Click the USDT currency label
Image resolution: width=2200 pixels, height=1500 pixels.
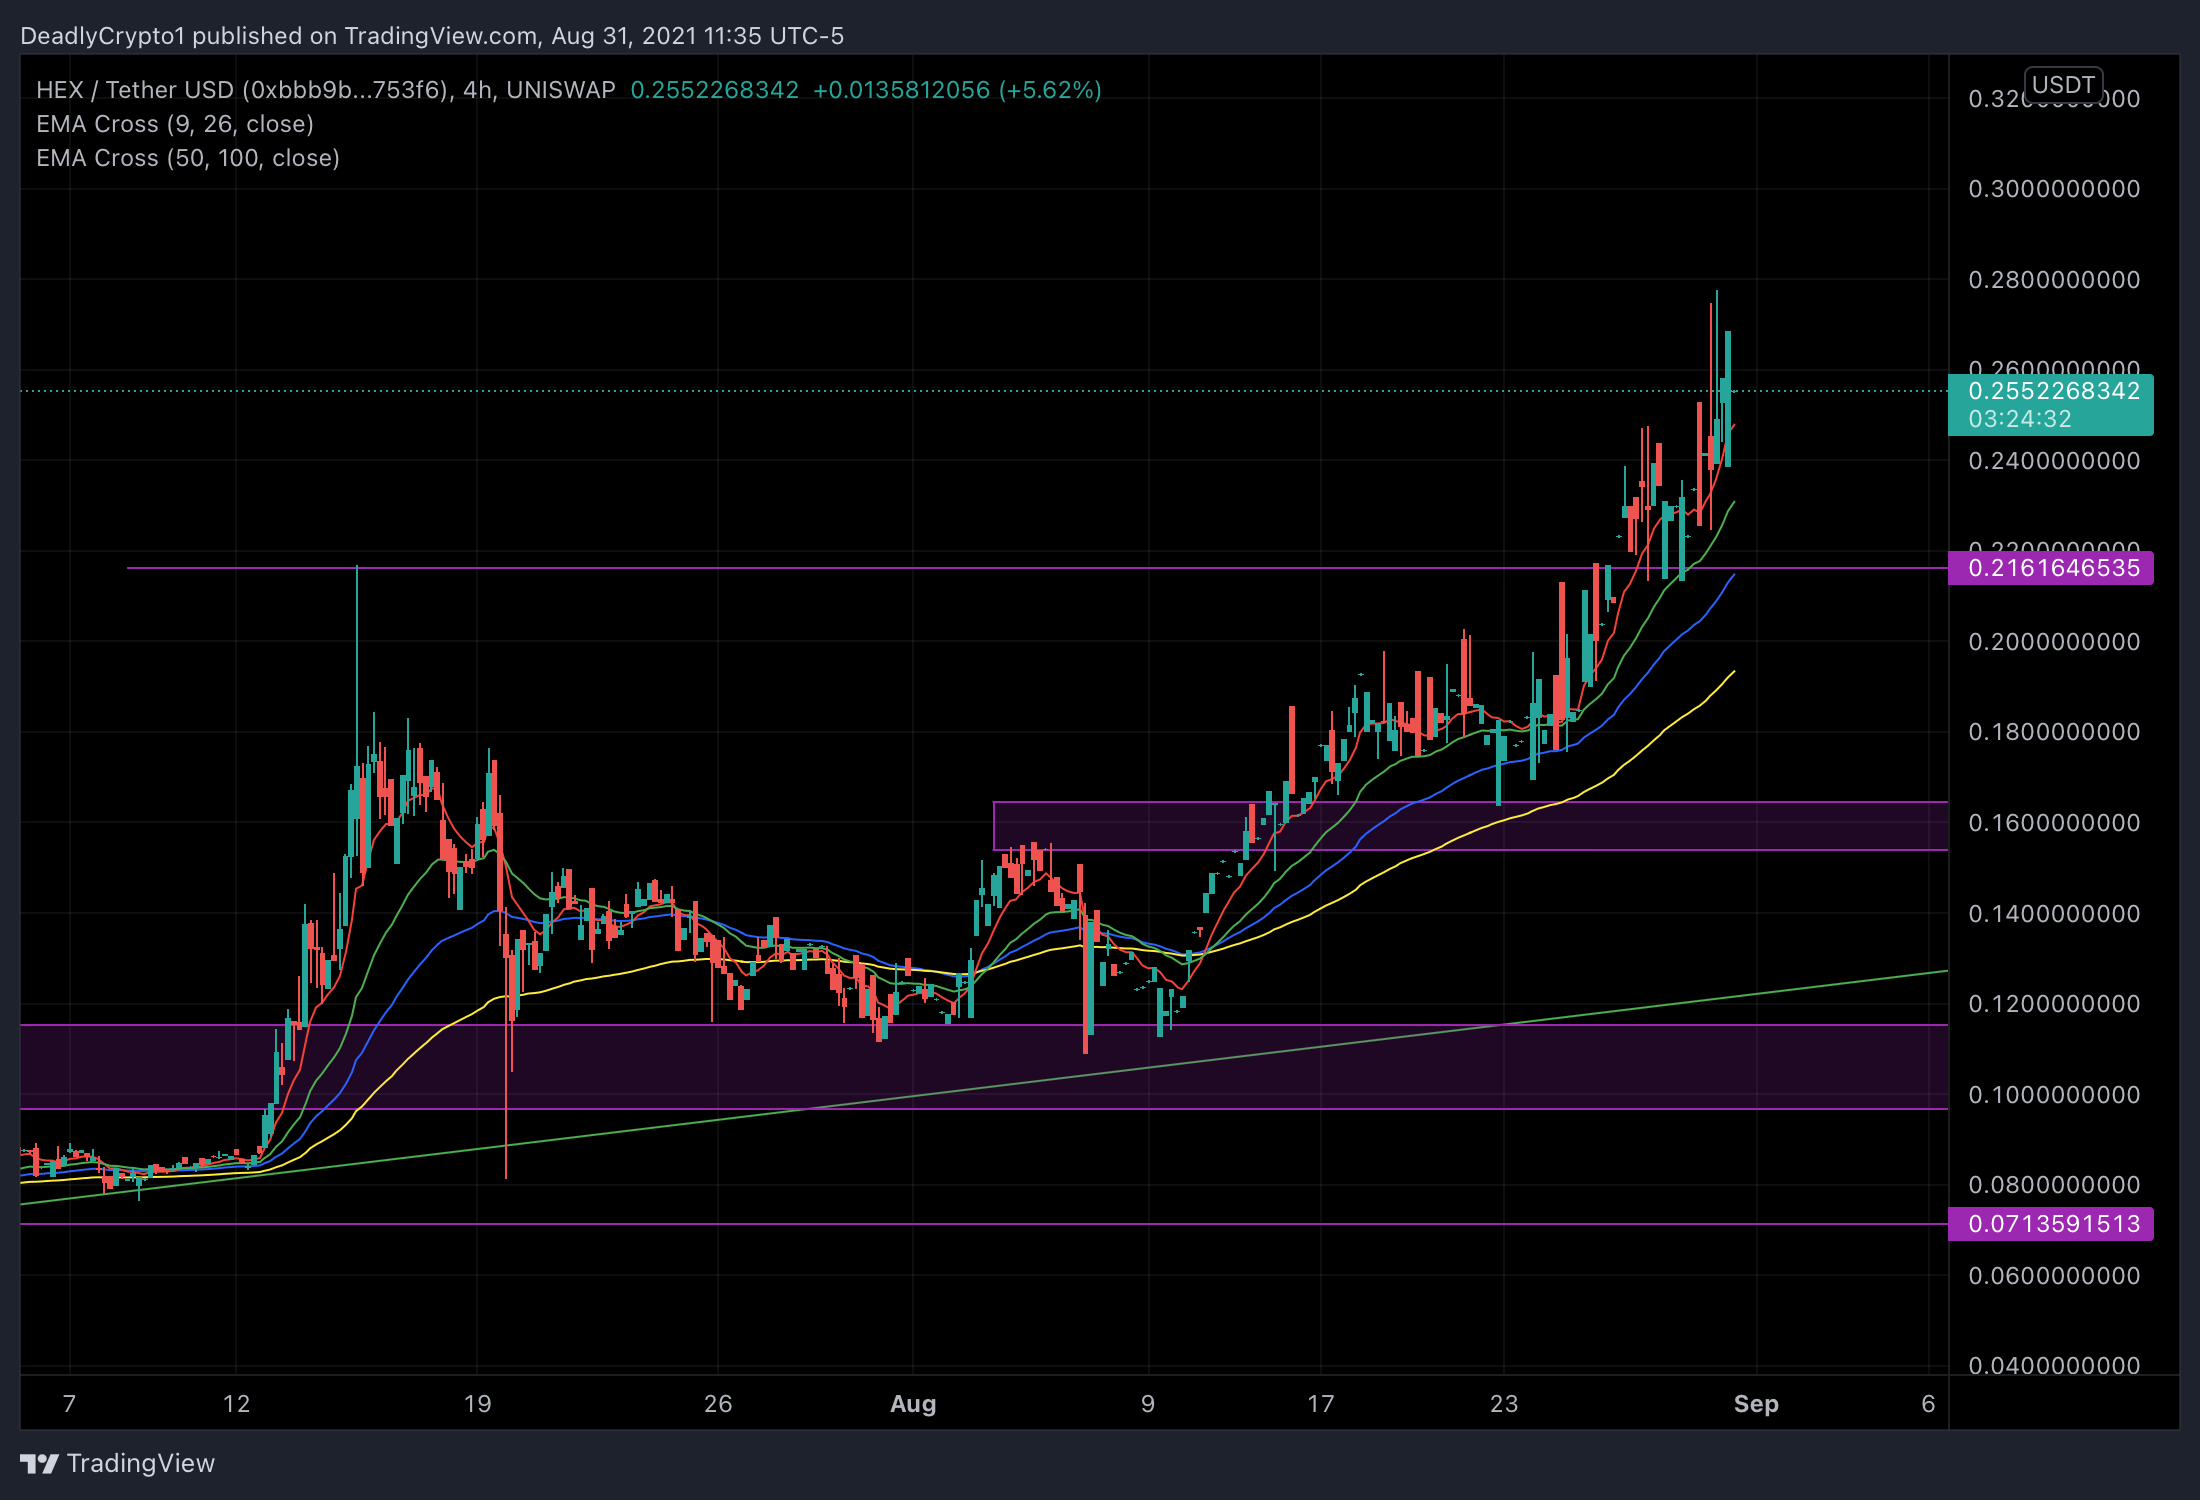click(x=2063, y=85)
